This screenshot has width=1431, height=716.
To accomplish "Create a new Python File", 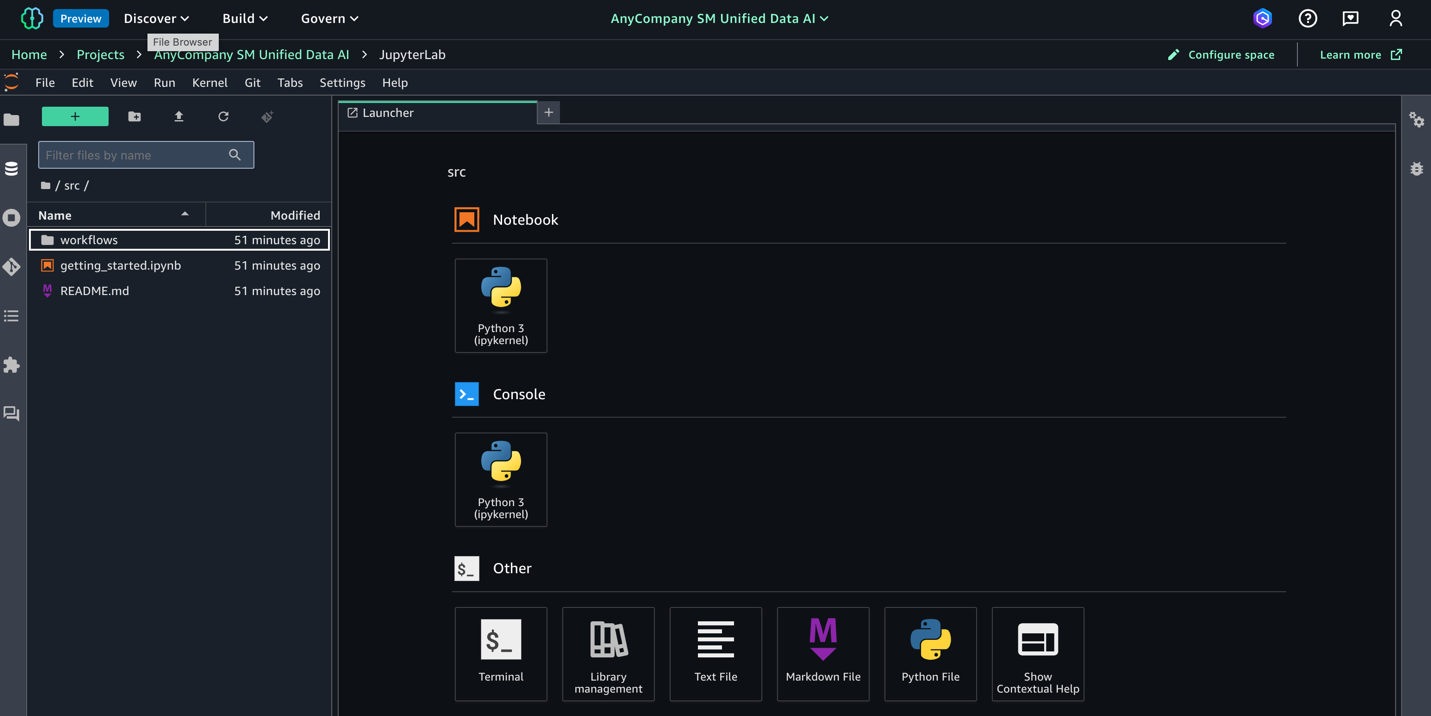I will (931, 654).
